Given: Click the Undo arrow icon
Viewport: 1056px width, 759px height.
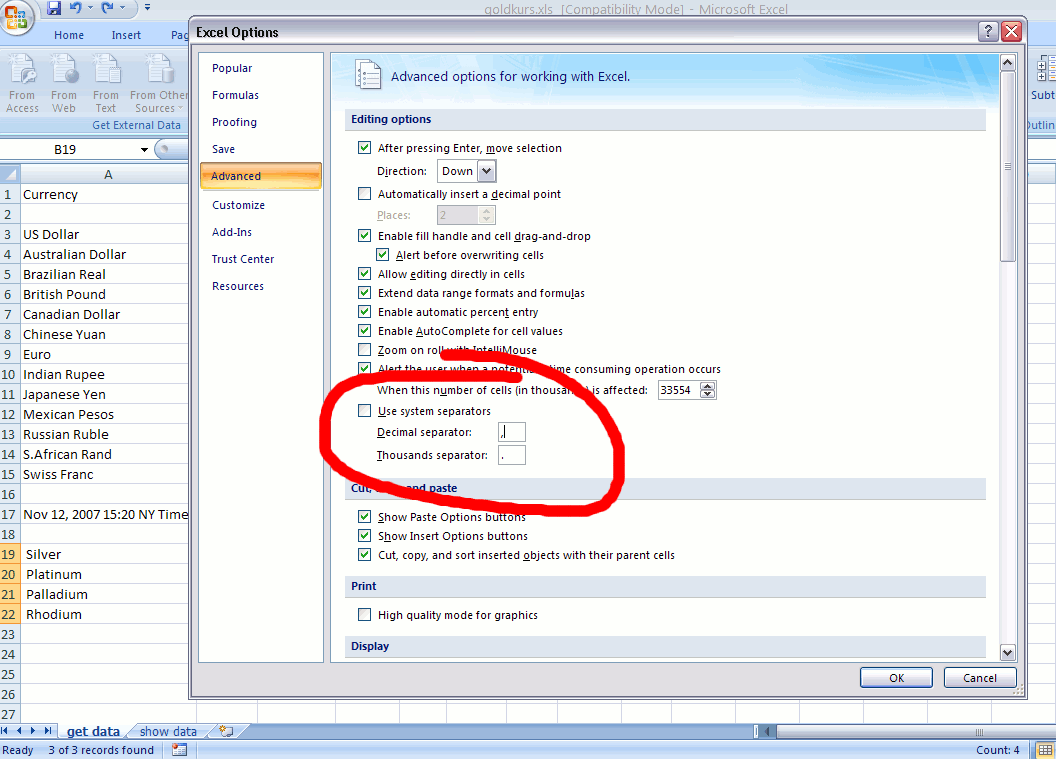Looking at the screenshot, I should 75,8.
